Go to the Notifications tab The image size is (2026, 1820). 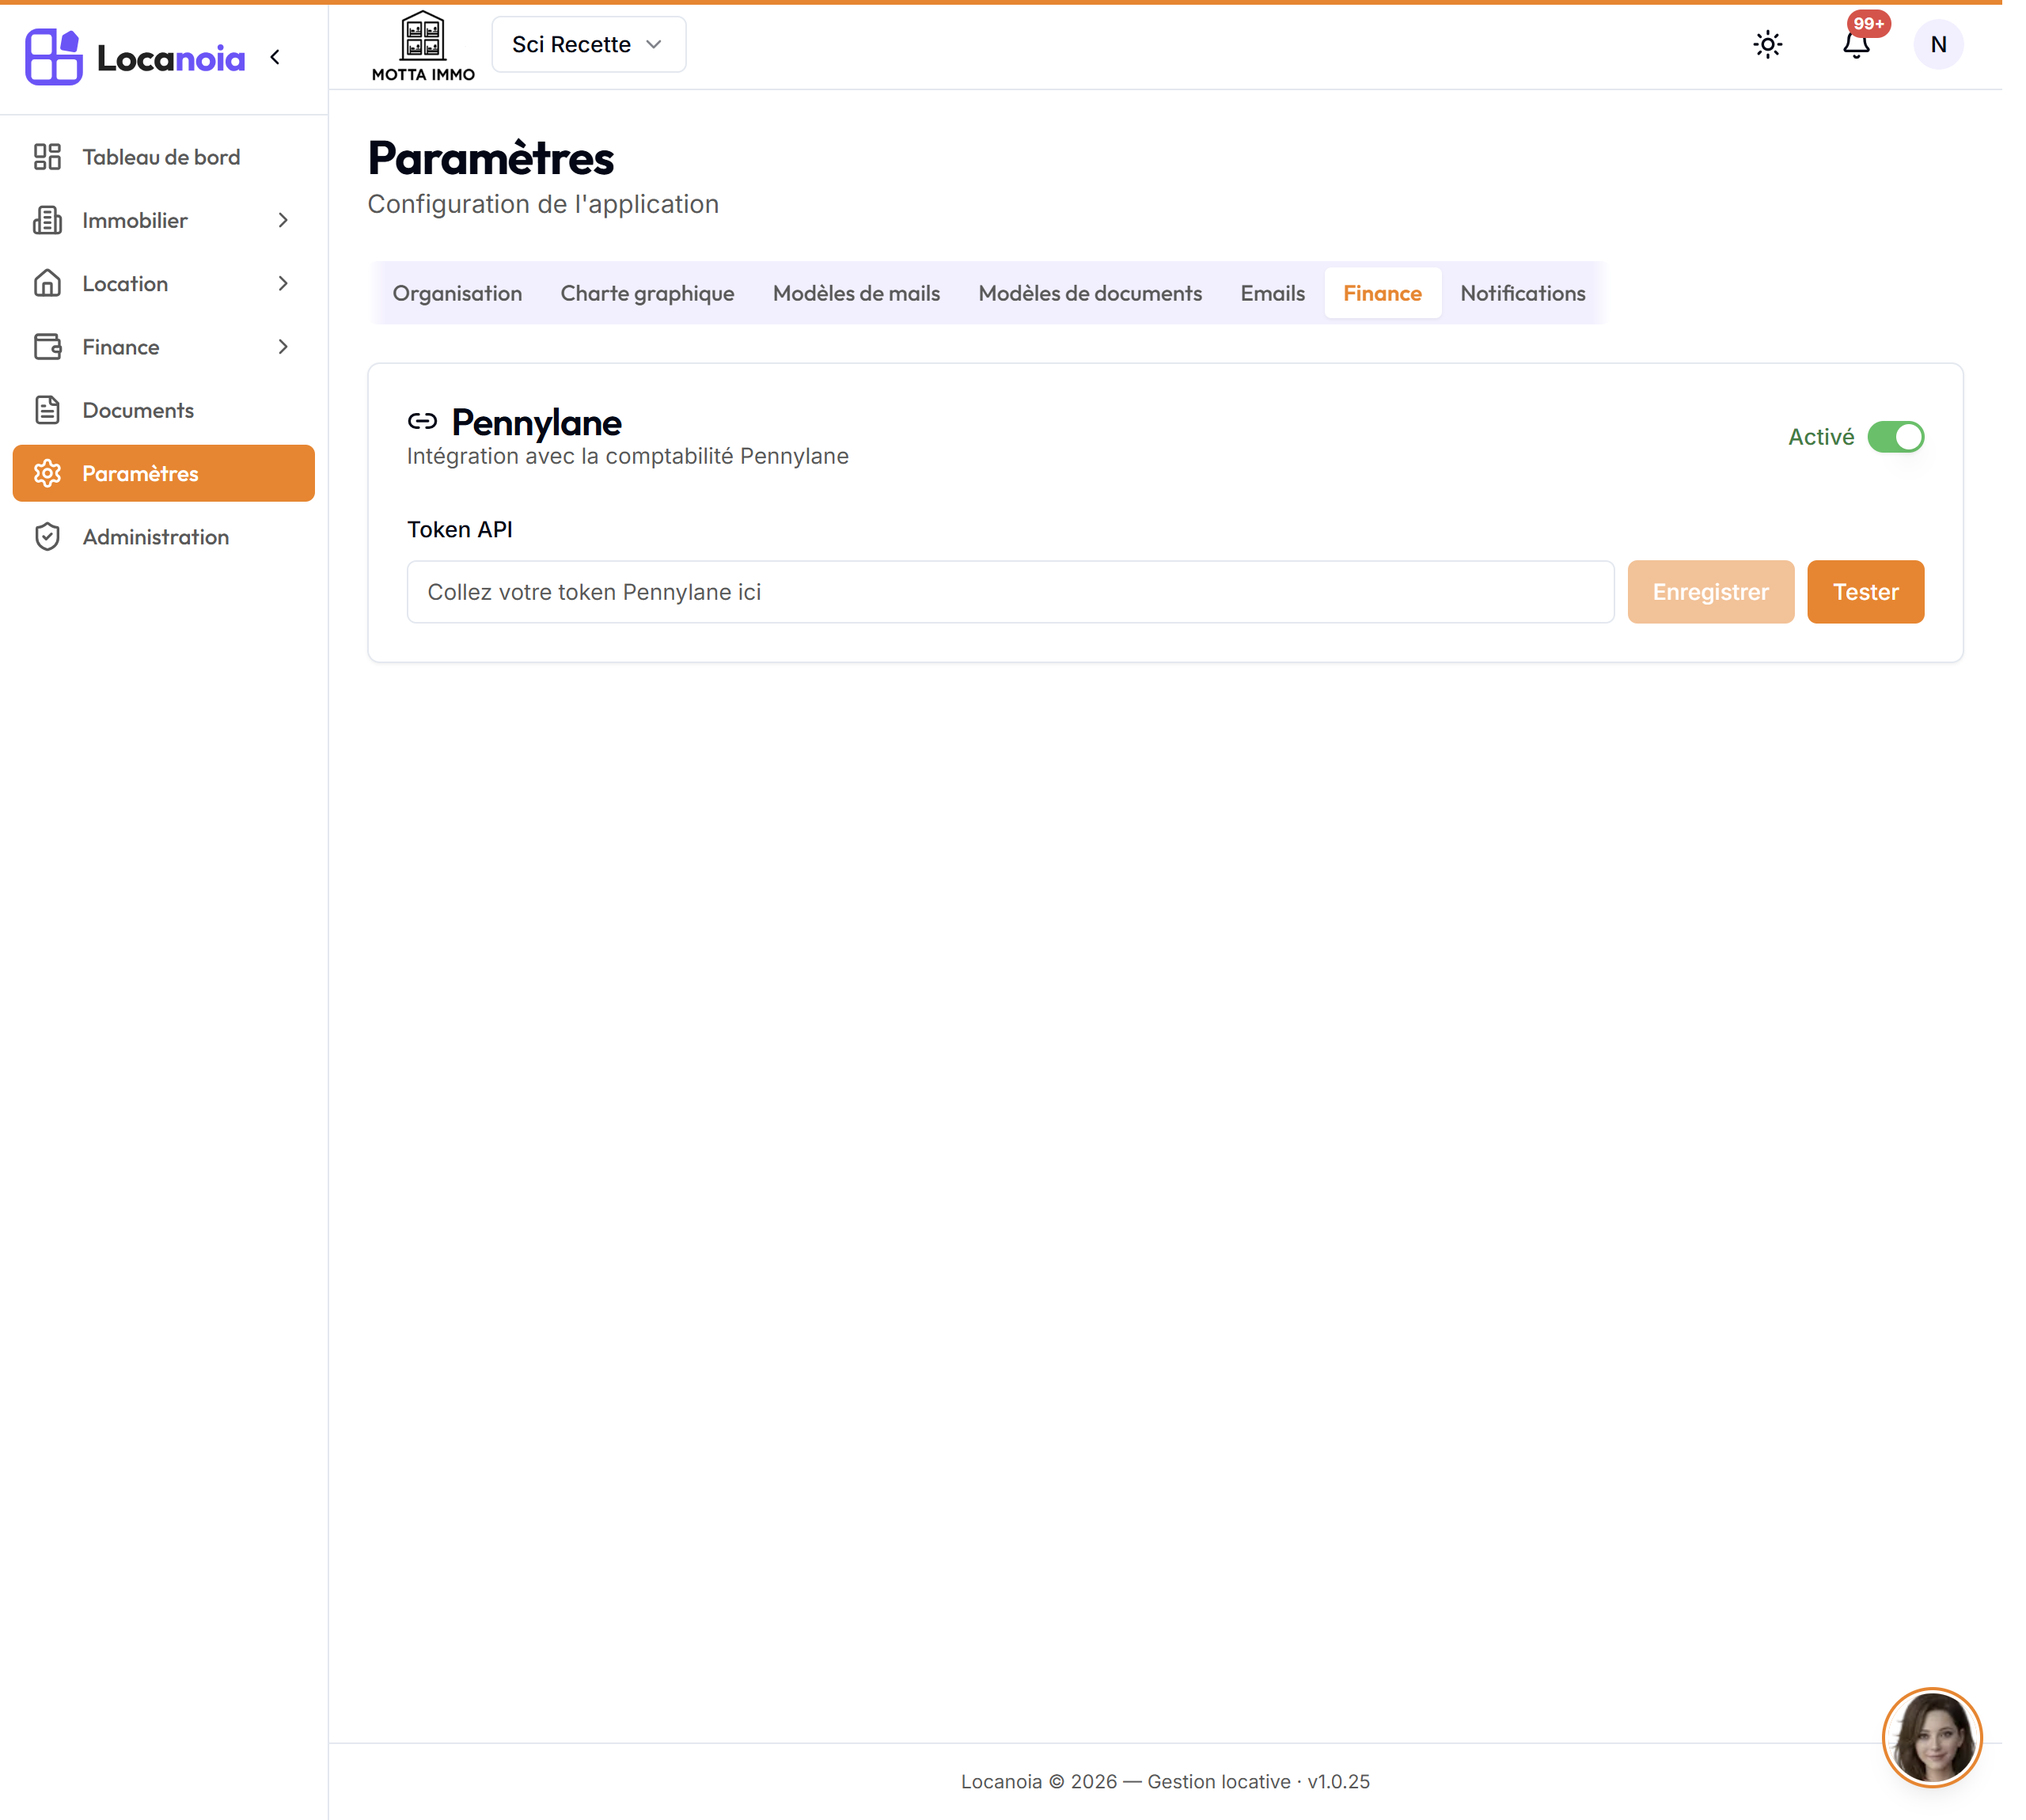[x=1522, y=293]
